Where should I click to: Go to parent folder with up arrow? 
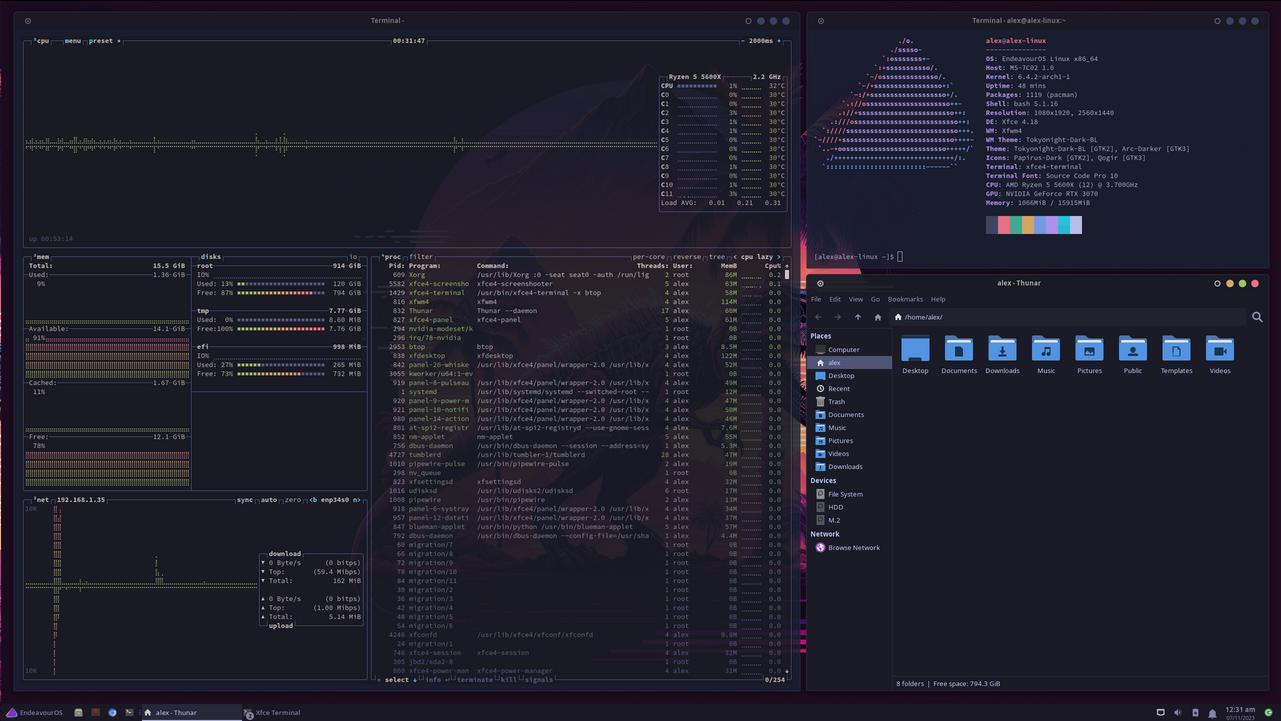click(x=857, y=317)
